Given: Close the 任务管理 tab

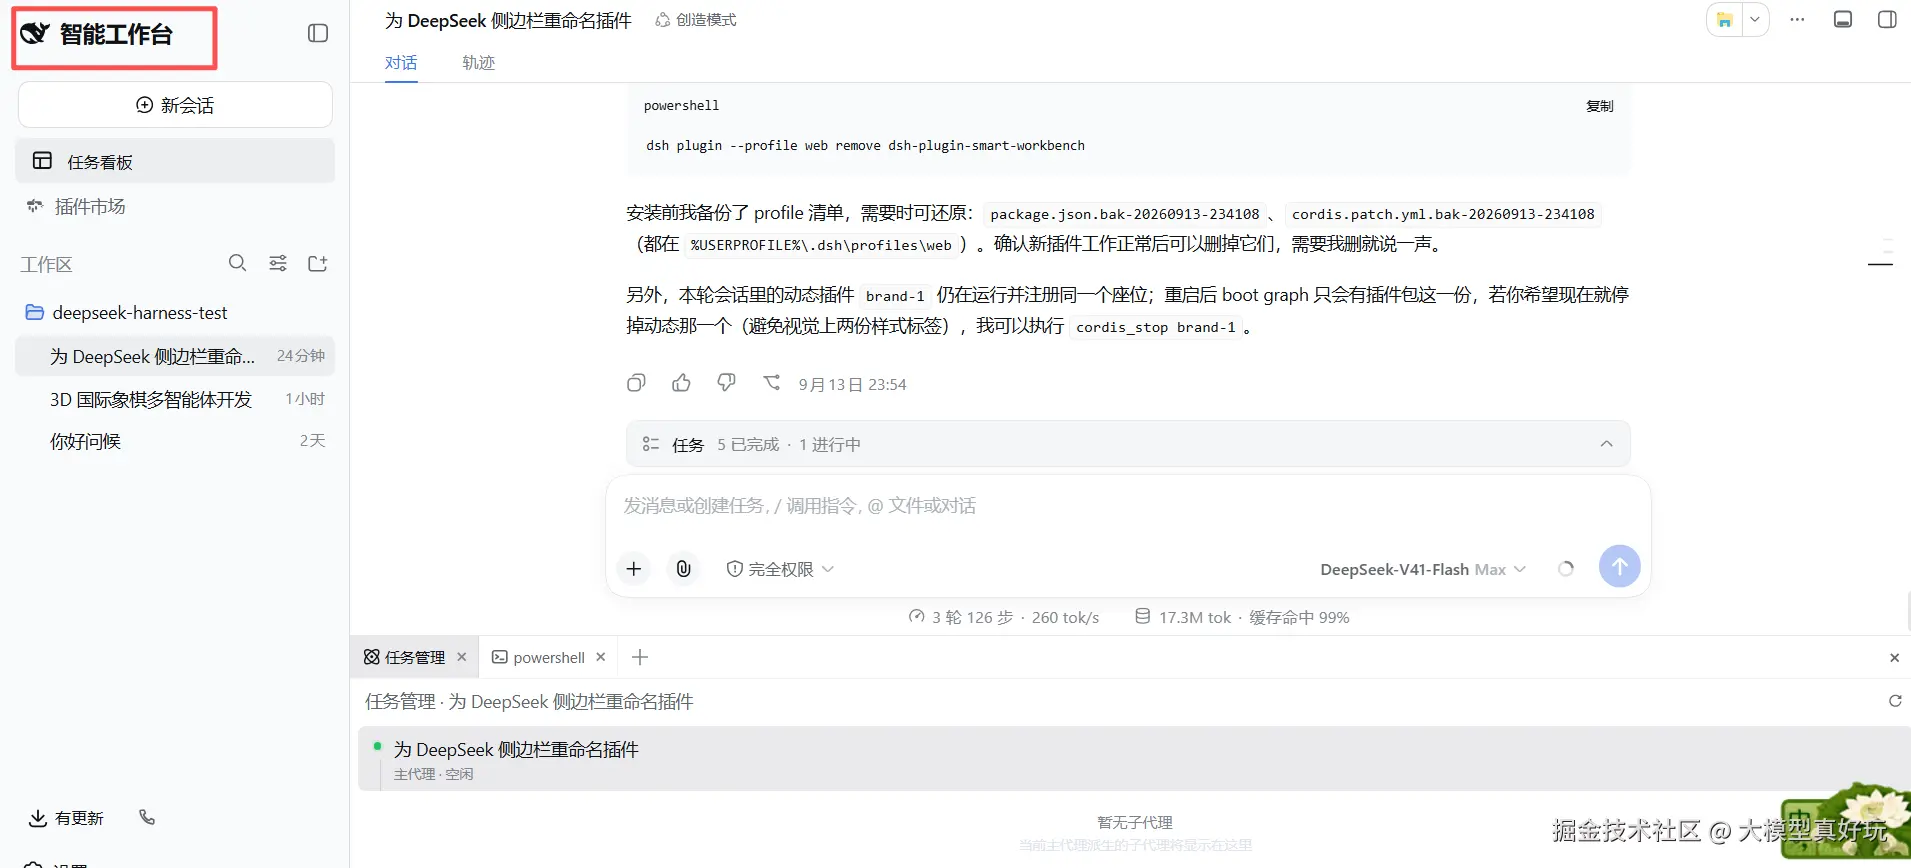Looking at the screenshot, I should pyautogui.click(x=462, y=657).
